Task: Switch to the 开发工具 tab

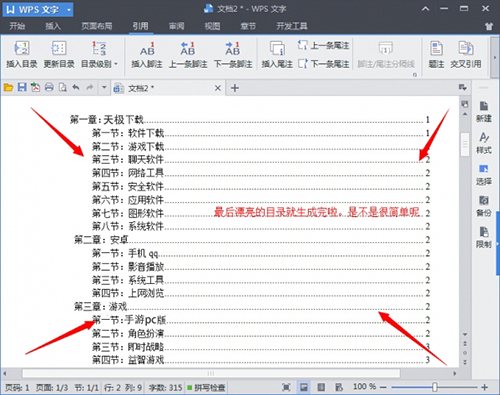Action: (292, 26)
